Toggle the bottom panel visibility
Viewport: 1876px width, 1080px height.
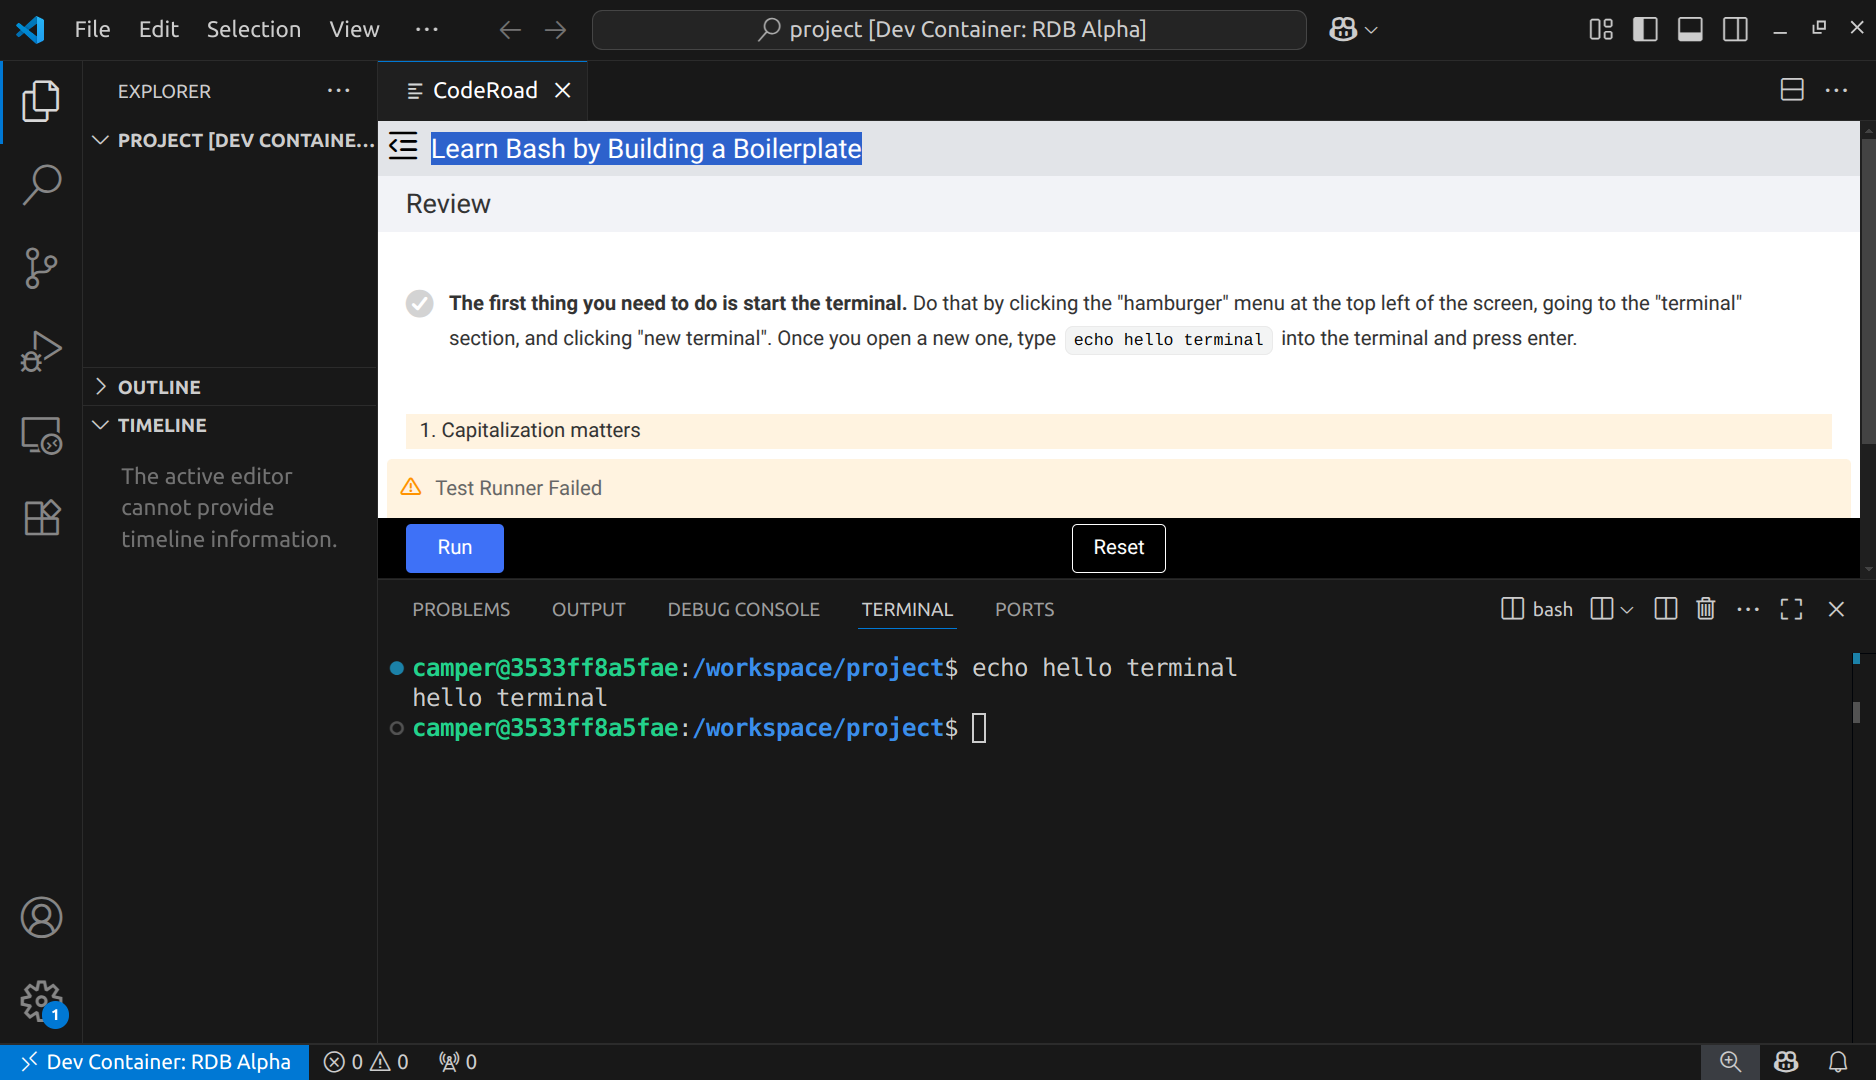coord(1690,29)
